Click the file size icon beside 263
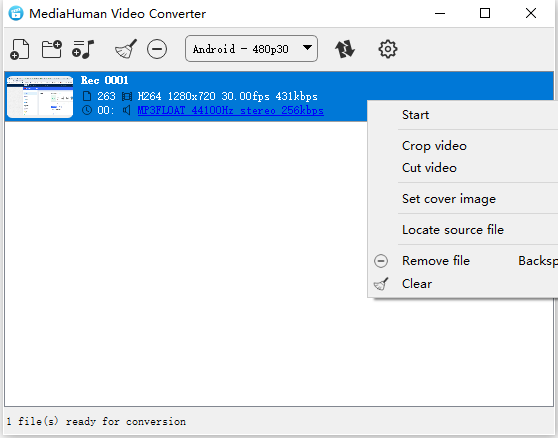The width and height of the screenshot is (558, 438). [87, 96]
